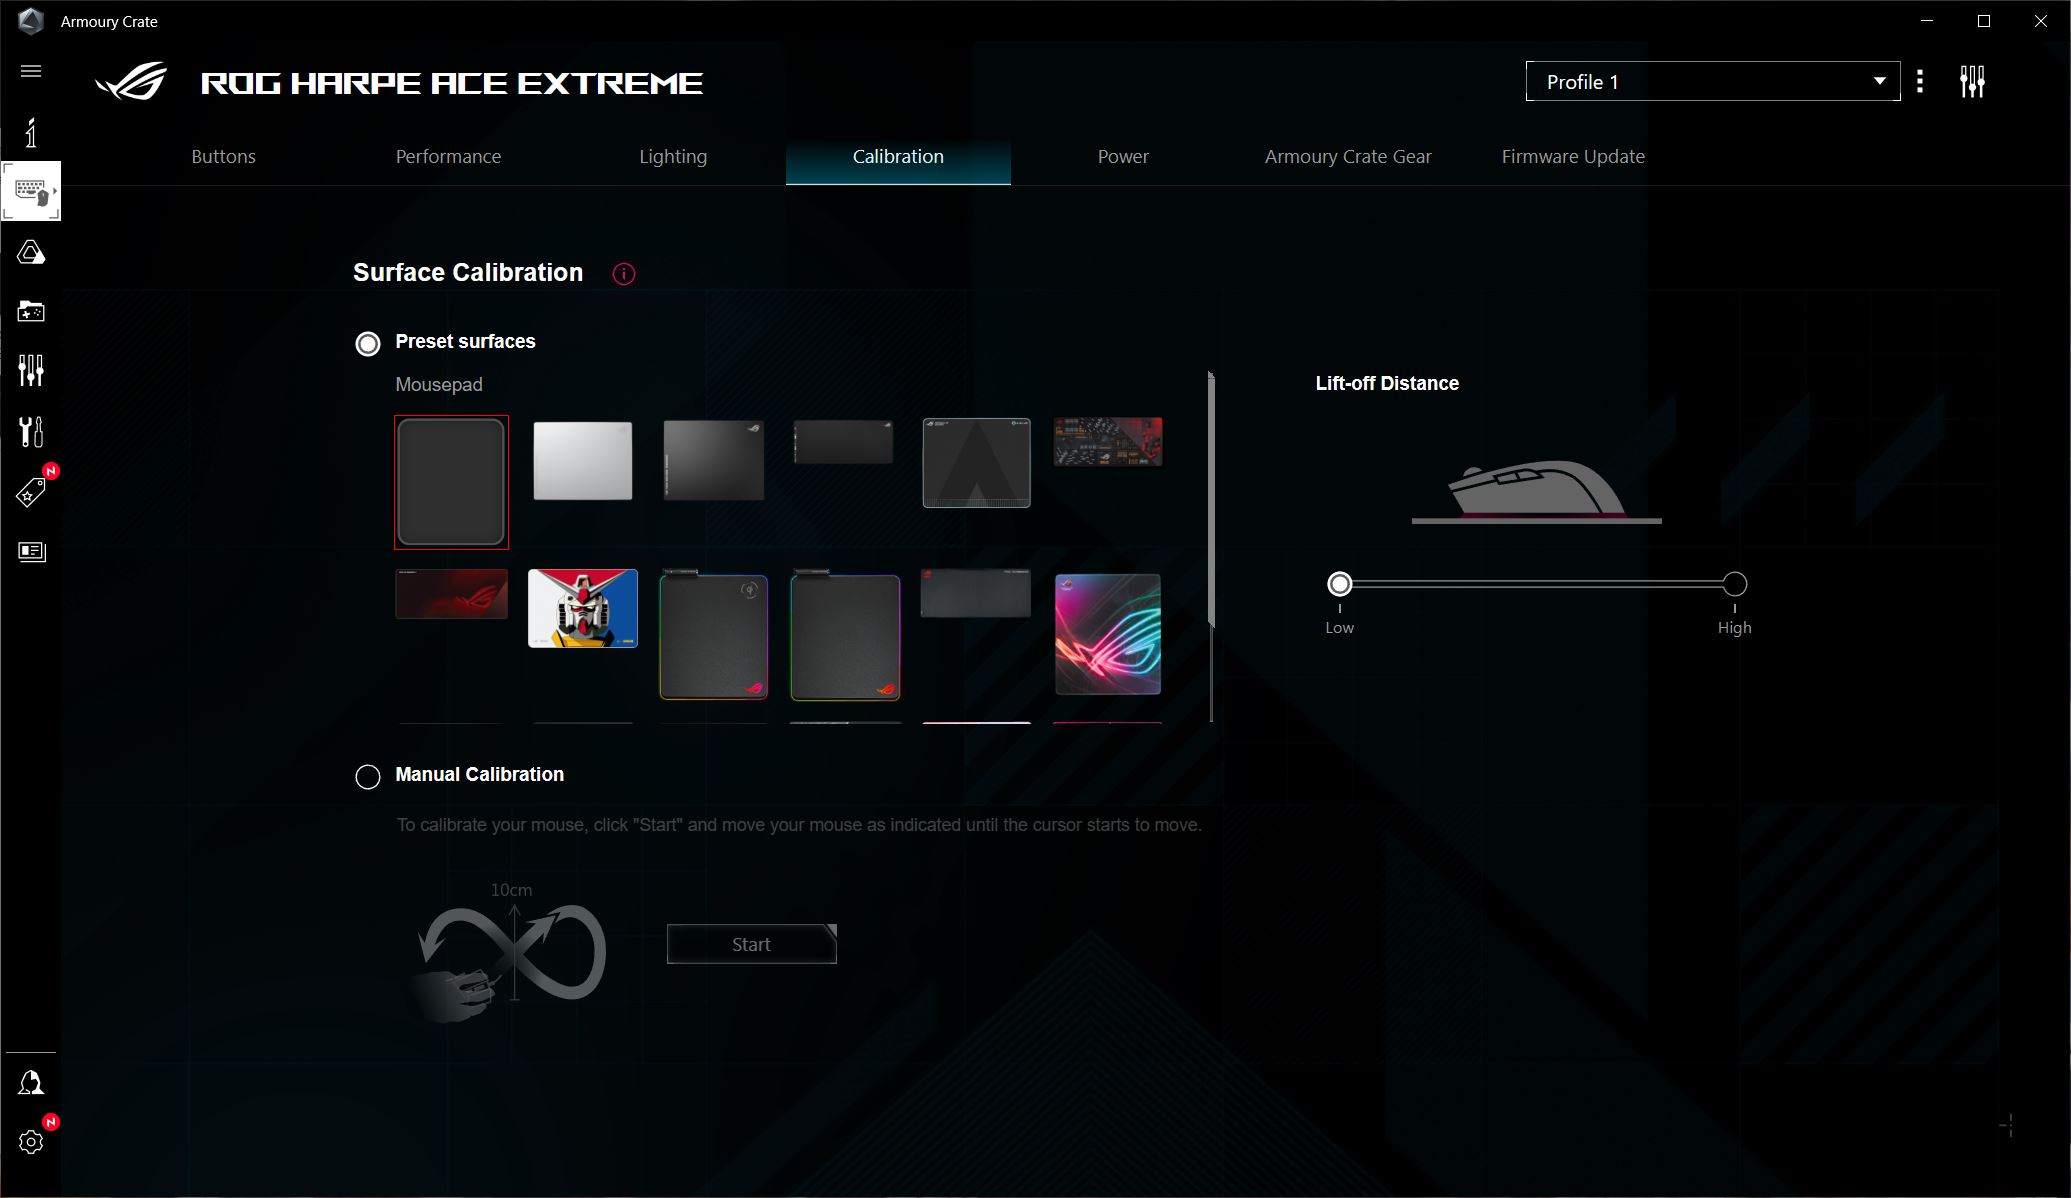This screenshot has height=1198, width=2071.
Task: Open the hamburger menu in sidebar
Action: coord(31,71)
